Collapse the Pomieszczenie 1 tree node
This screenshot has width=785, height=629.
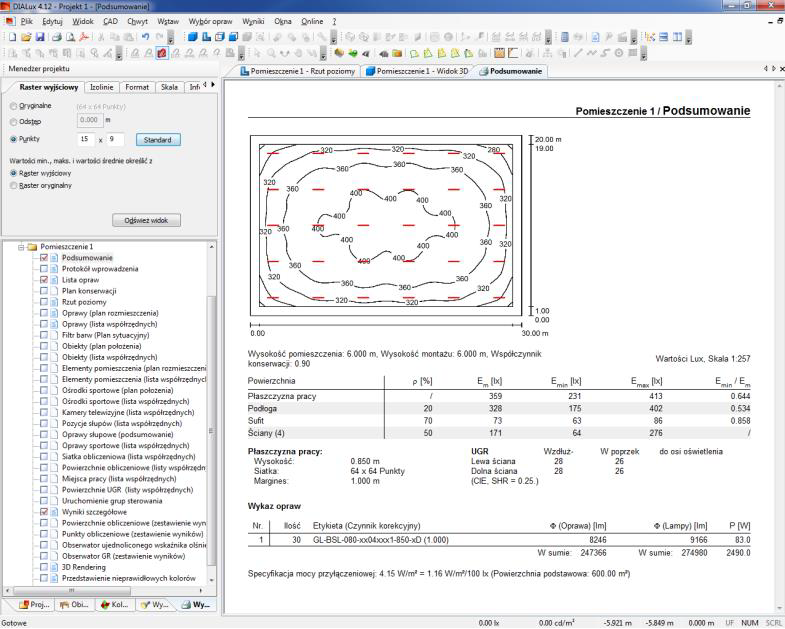coord(21,247)
